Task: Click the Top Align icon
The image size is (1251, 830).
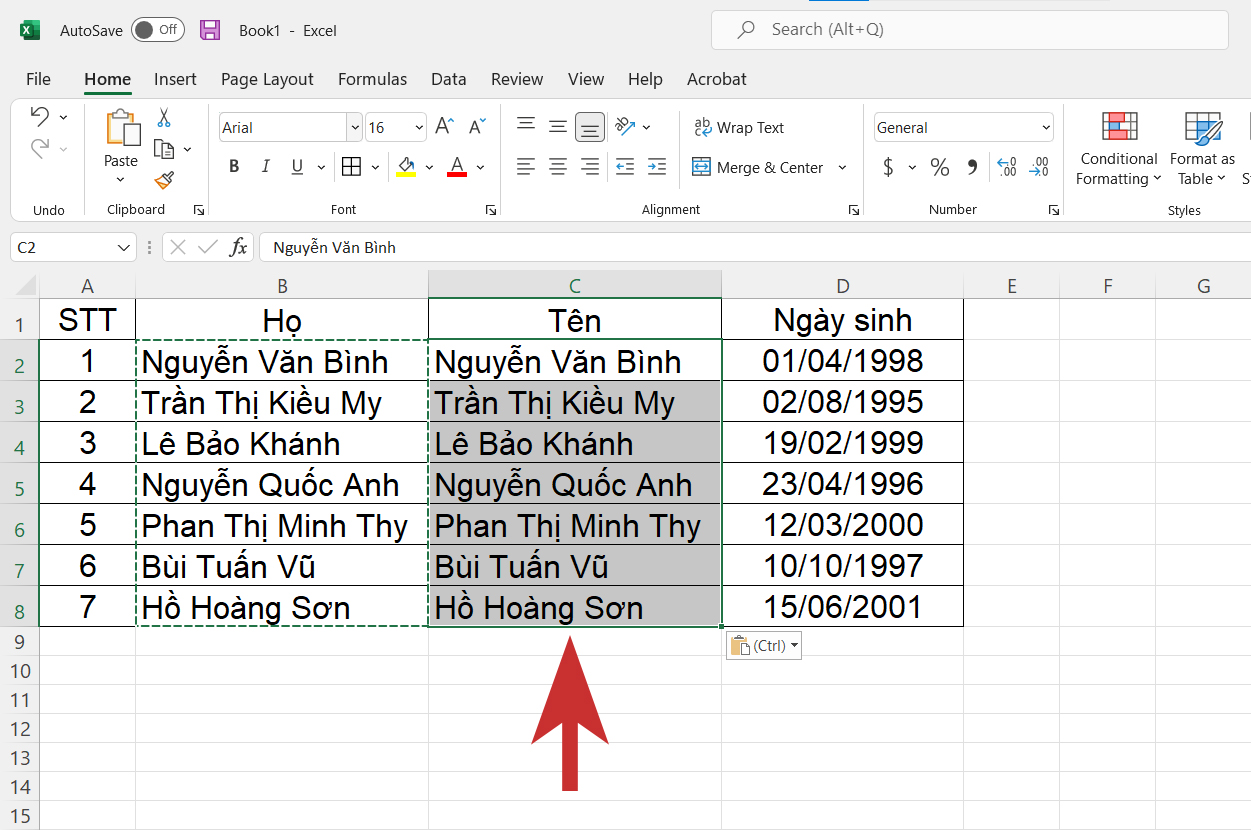Action: (526, 127)
